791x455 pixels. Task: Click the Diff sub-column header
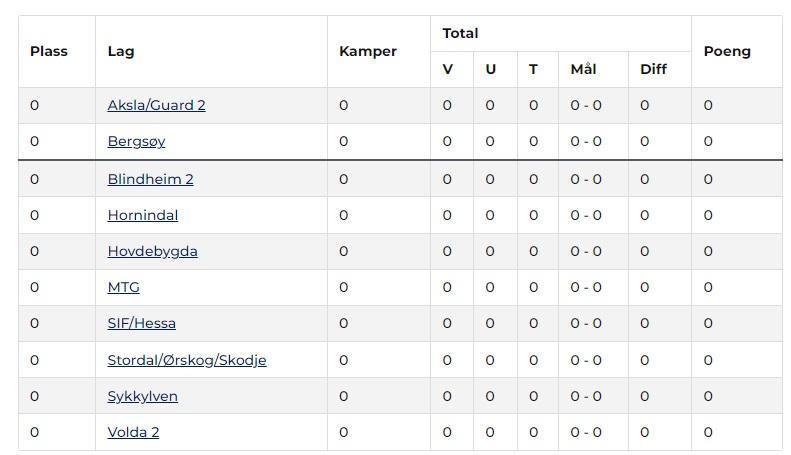(x=654, y=69)
